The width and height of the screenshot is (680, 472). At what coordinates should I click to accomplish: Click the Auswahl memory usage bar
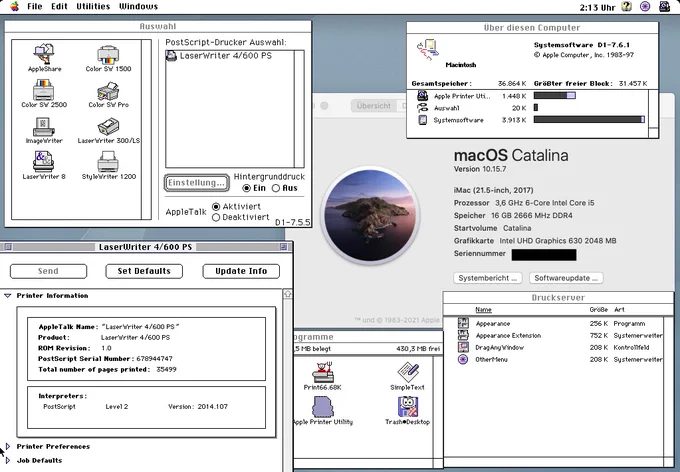click(536, 108)
